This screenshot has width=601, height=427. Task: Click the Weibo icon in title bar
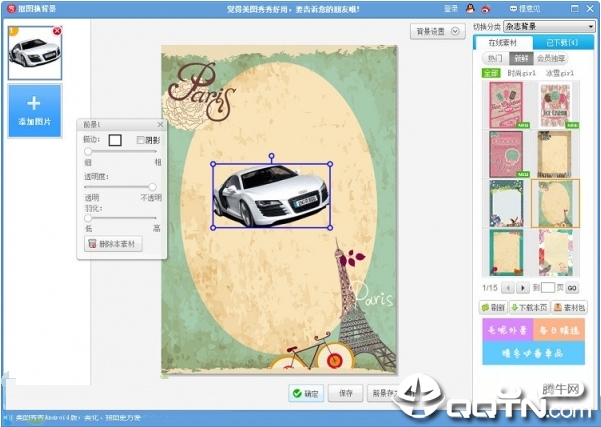coord(485,8)
